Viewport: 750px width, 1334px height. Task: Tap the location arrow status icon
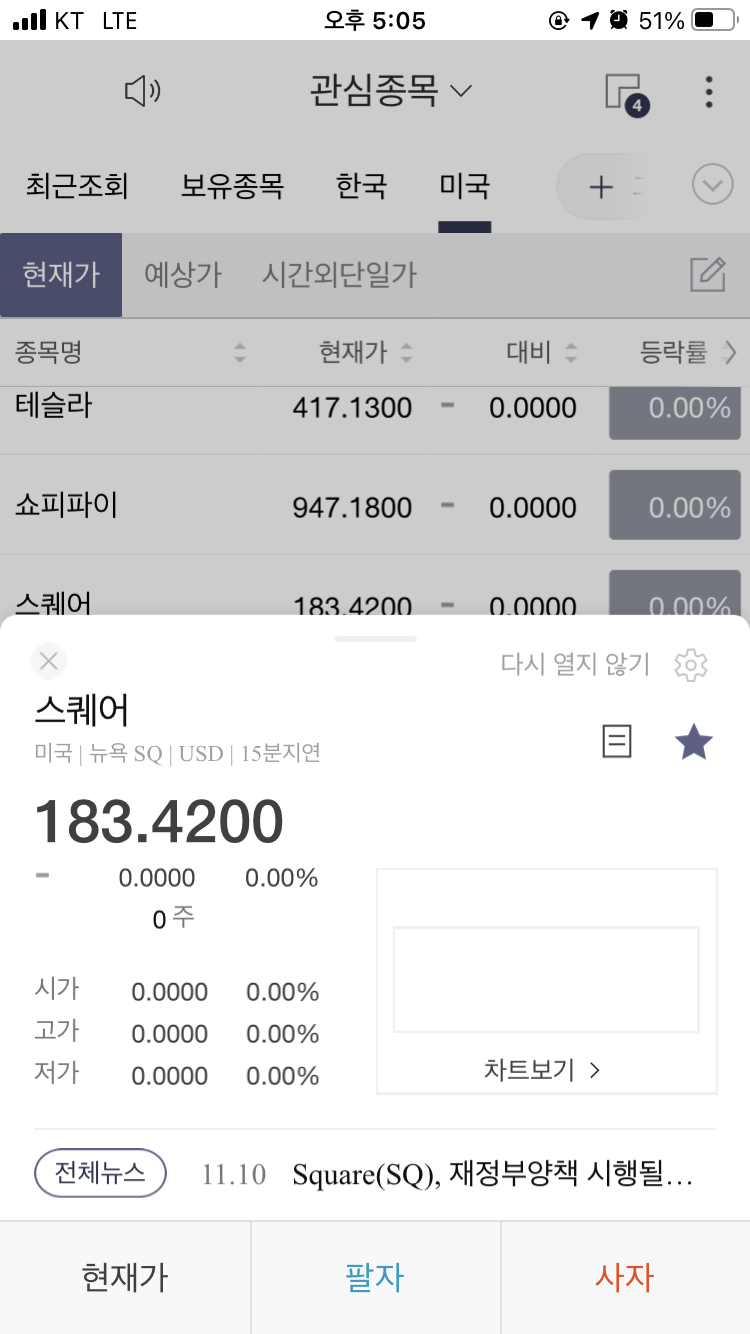coord(590,20)
